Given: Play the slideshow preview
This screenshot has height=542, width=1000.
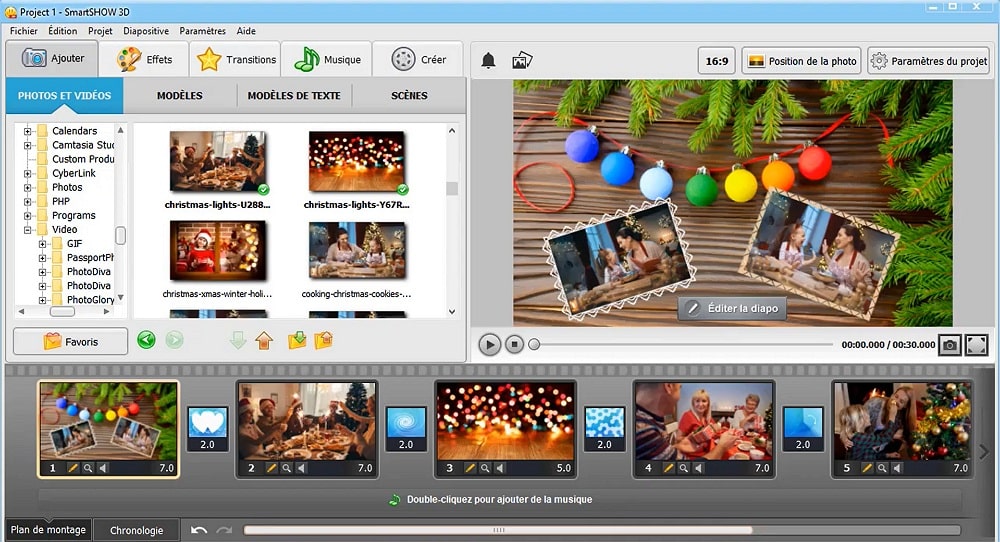Looking at the screenshot, I should [489, 345].
